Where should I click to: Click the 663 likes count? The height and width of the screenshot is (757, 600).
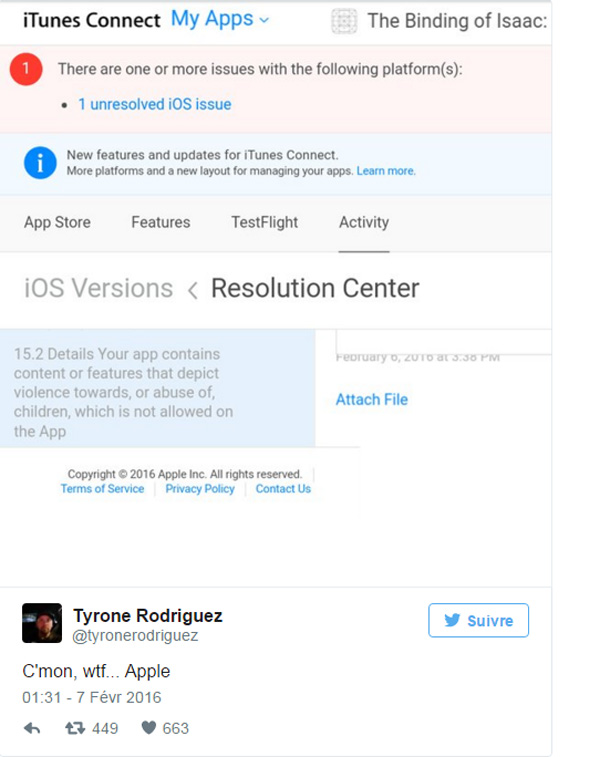[176, 728]
